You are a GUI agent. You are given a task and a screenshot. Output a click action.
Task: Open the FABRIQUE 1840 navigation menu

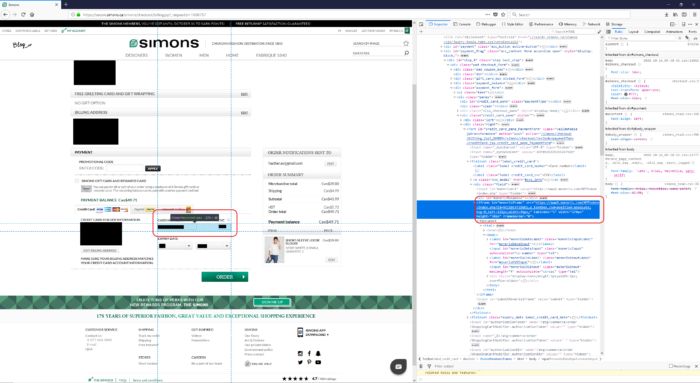coord(271,55)
